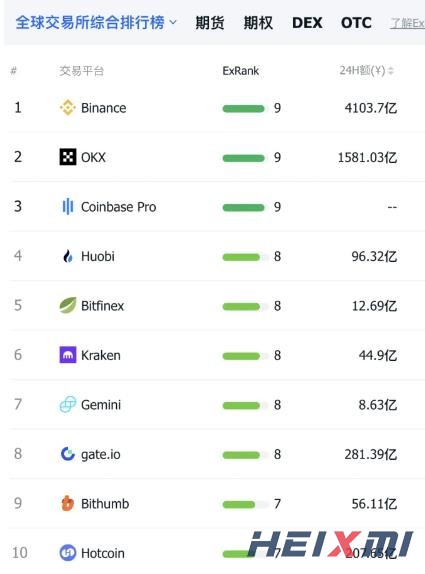Click the Gemini logo icon
This screenshot has height=574, width=425.
tap(68, 405)
